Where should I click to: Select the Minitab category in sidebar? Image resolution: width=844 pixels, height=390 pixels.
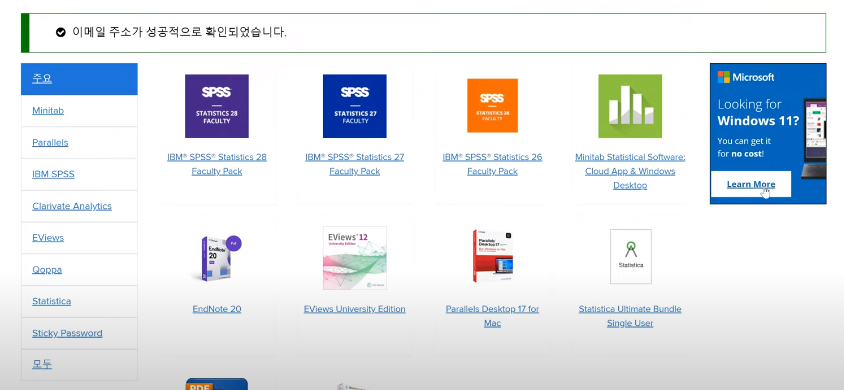pos(79,111)
